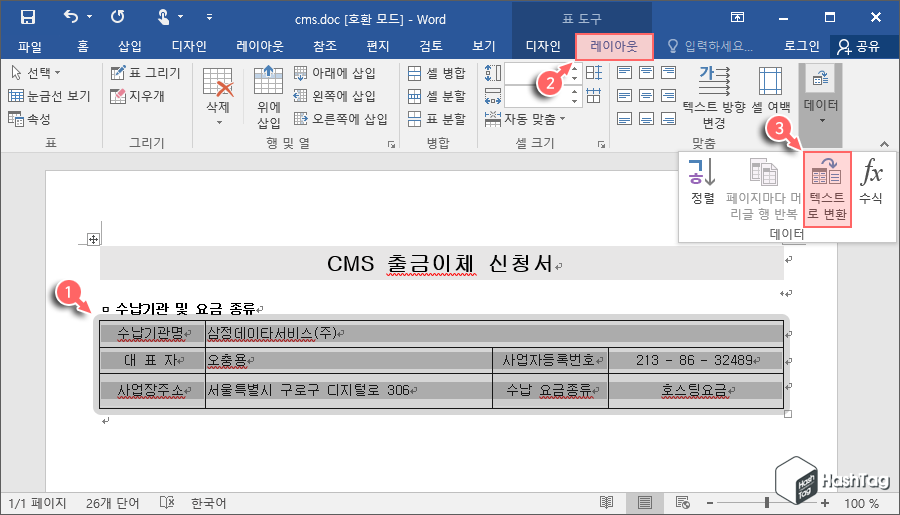This screenshot has width=900, height=515.
Task: Switch to the 보기 tab
Action: coord(483,46)
